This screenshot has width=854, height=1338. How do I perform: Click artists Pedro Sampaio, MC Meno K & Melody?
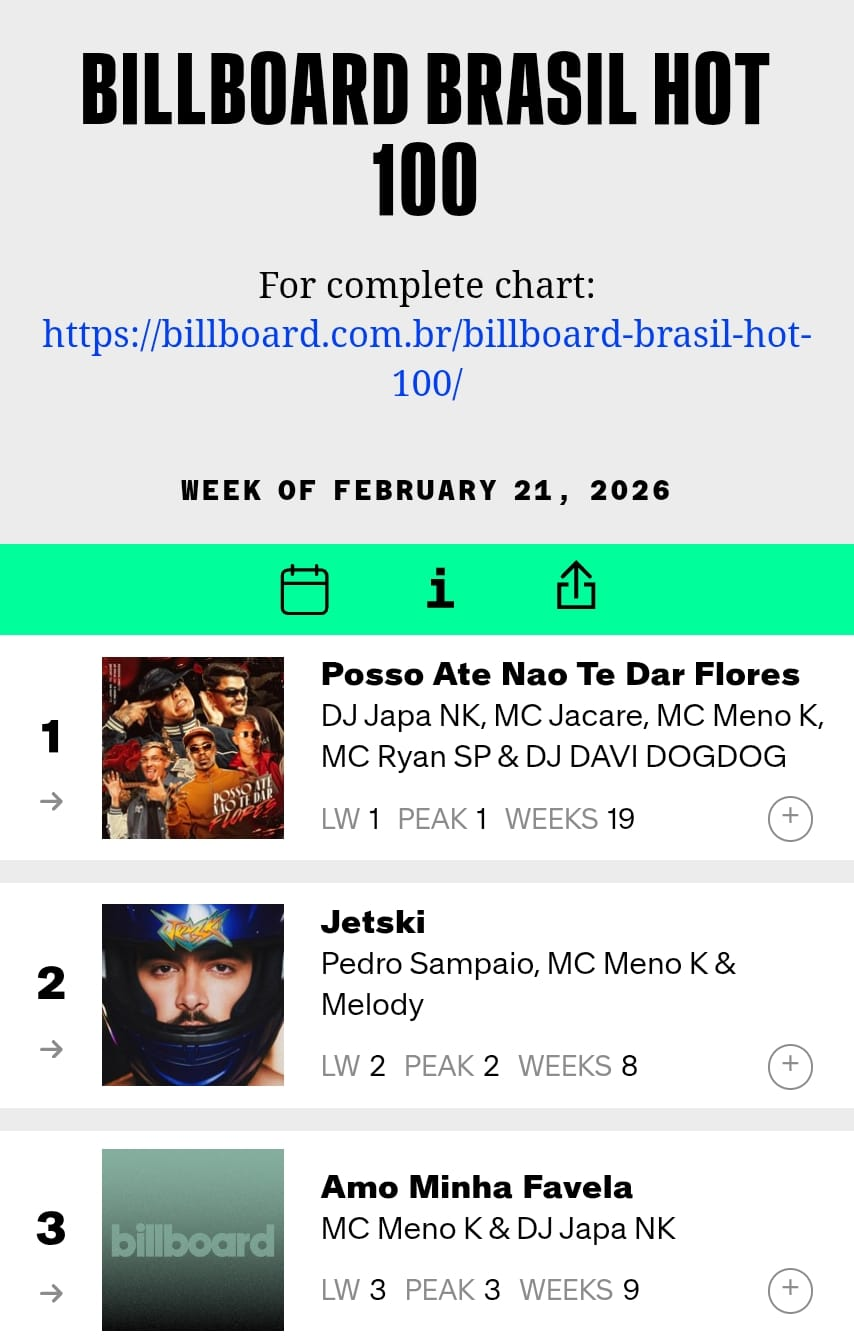click(x=528, y=983)
